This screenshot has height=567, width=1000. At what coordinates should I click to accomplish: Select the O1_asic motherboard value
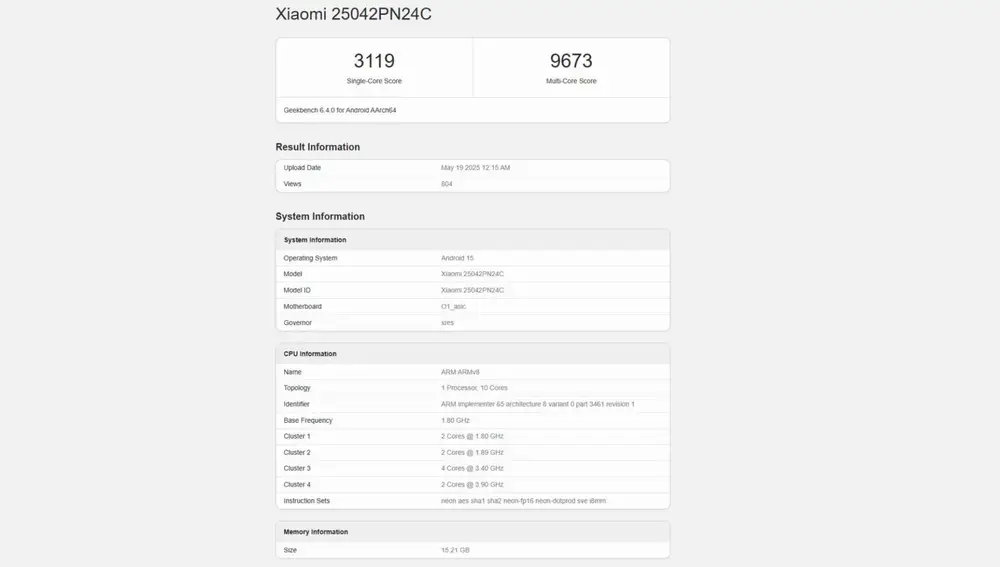click(x=453, y=307)
